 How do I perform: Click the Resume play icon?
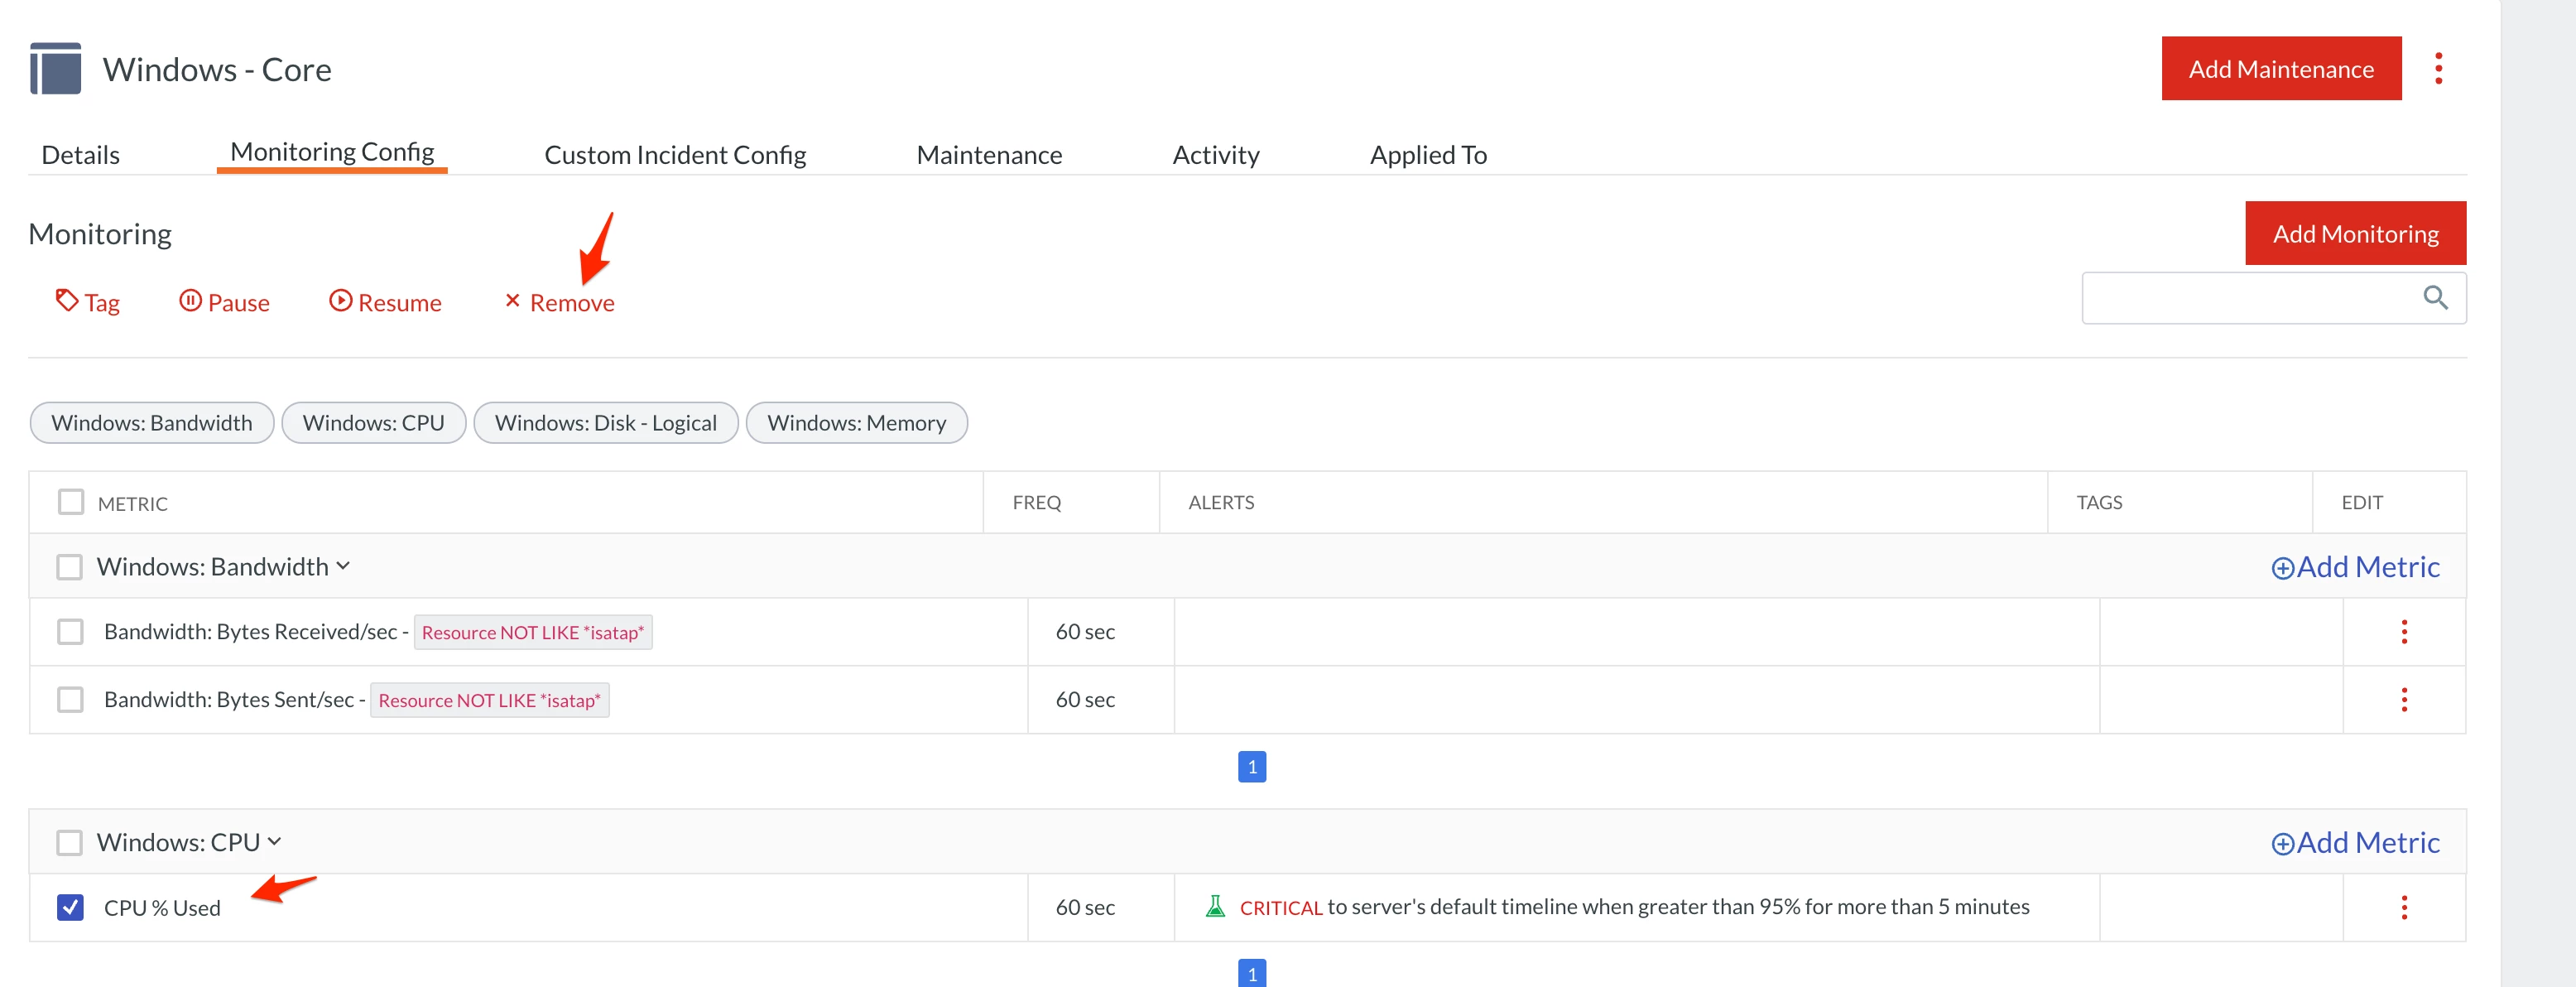click(x=340, y=300)
